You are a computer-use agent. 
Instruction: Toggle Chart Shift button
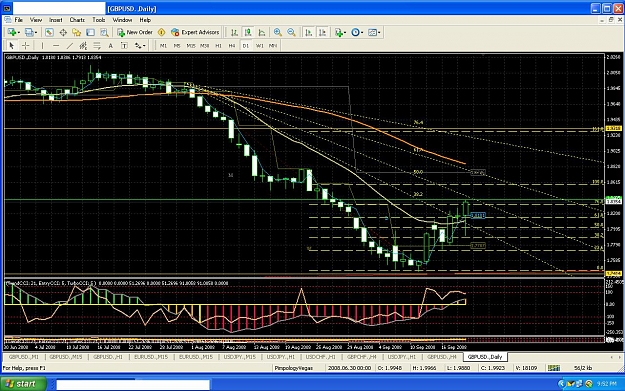pos(322,32)
